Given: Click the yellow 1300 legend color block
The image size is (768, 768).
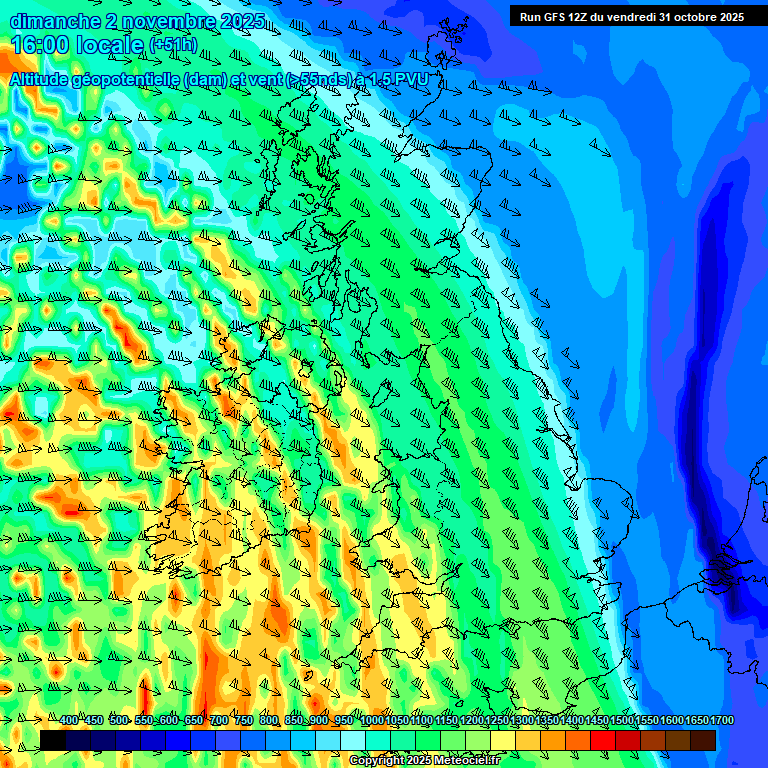Looking at the screenshot, I should tap(503, 740).
